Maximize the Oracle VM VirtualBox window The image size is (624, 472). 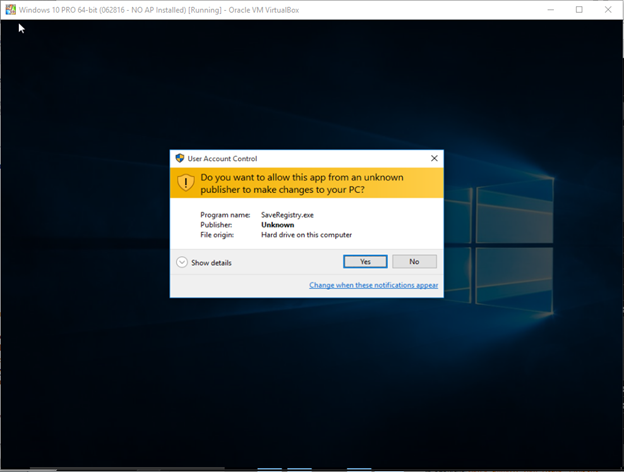(579, 9)
